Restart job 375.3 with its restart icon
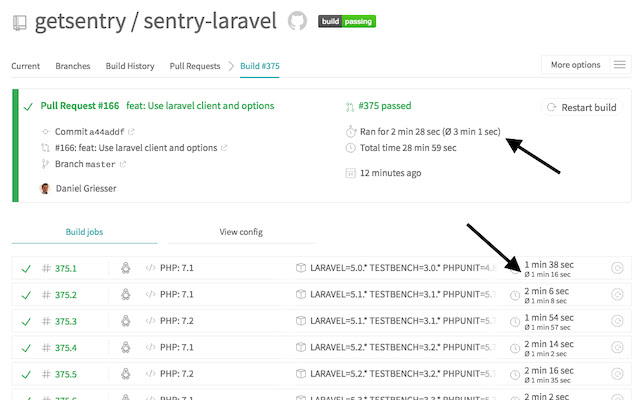The image size is (640, 400). [x=617, y=321]
